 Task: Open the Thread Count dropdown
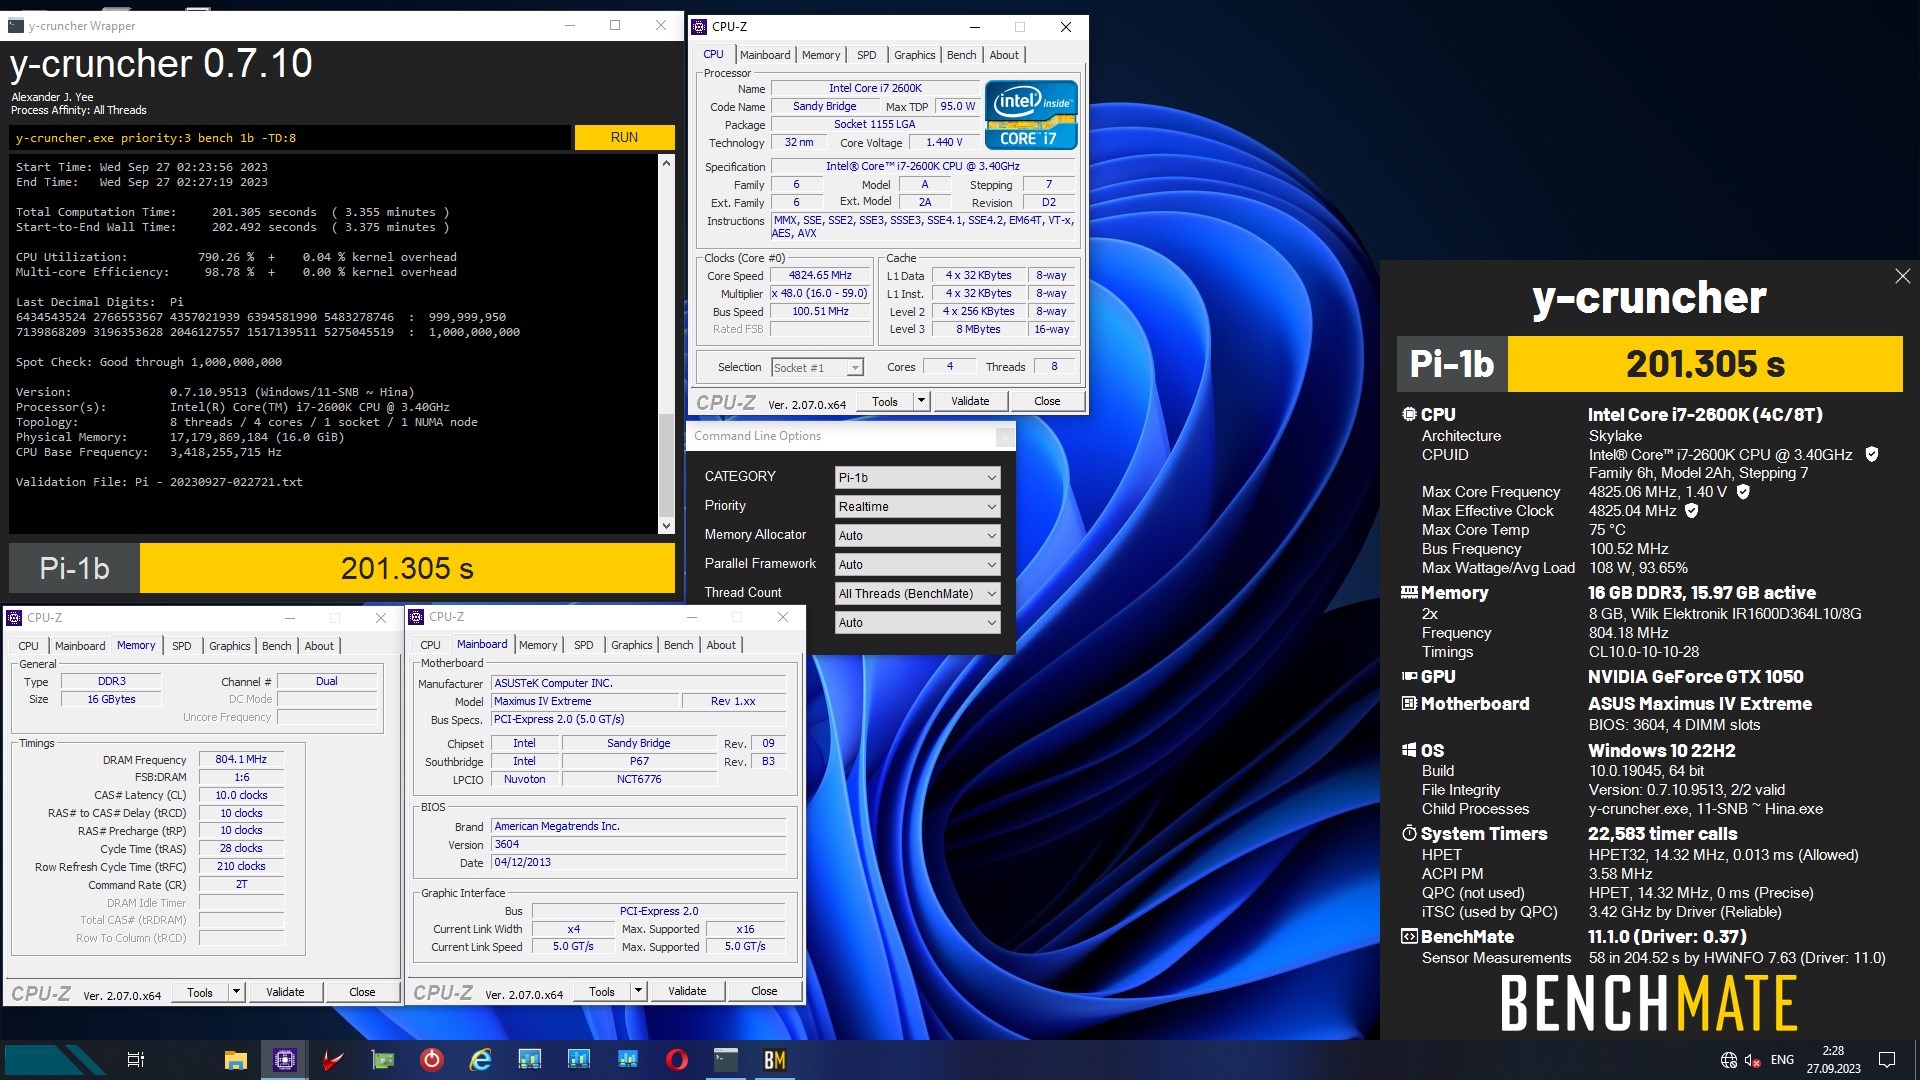pos(917,594)
